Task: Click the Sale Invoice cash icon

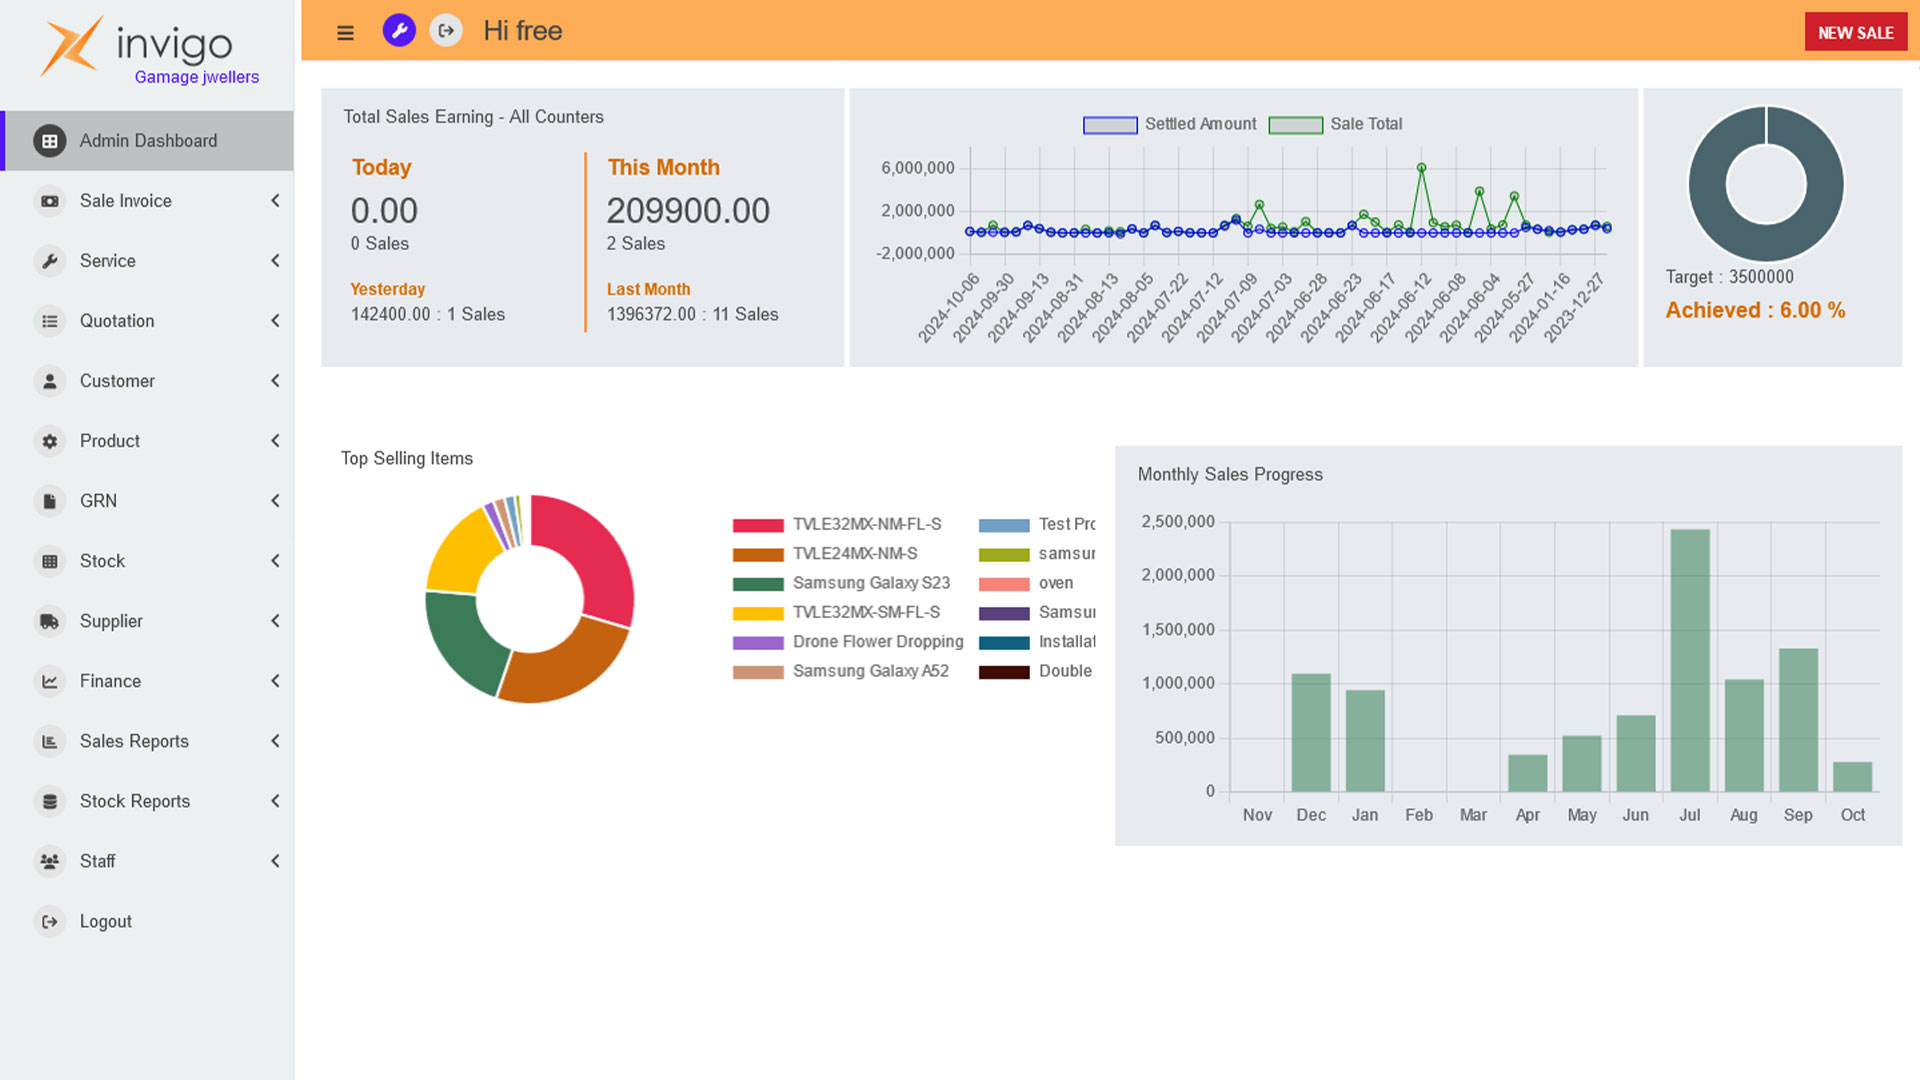Action: click(50, 201)
